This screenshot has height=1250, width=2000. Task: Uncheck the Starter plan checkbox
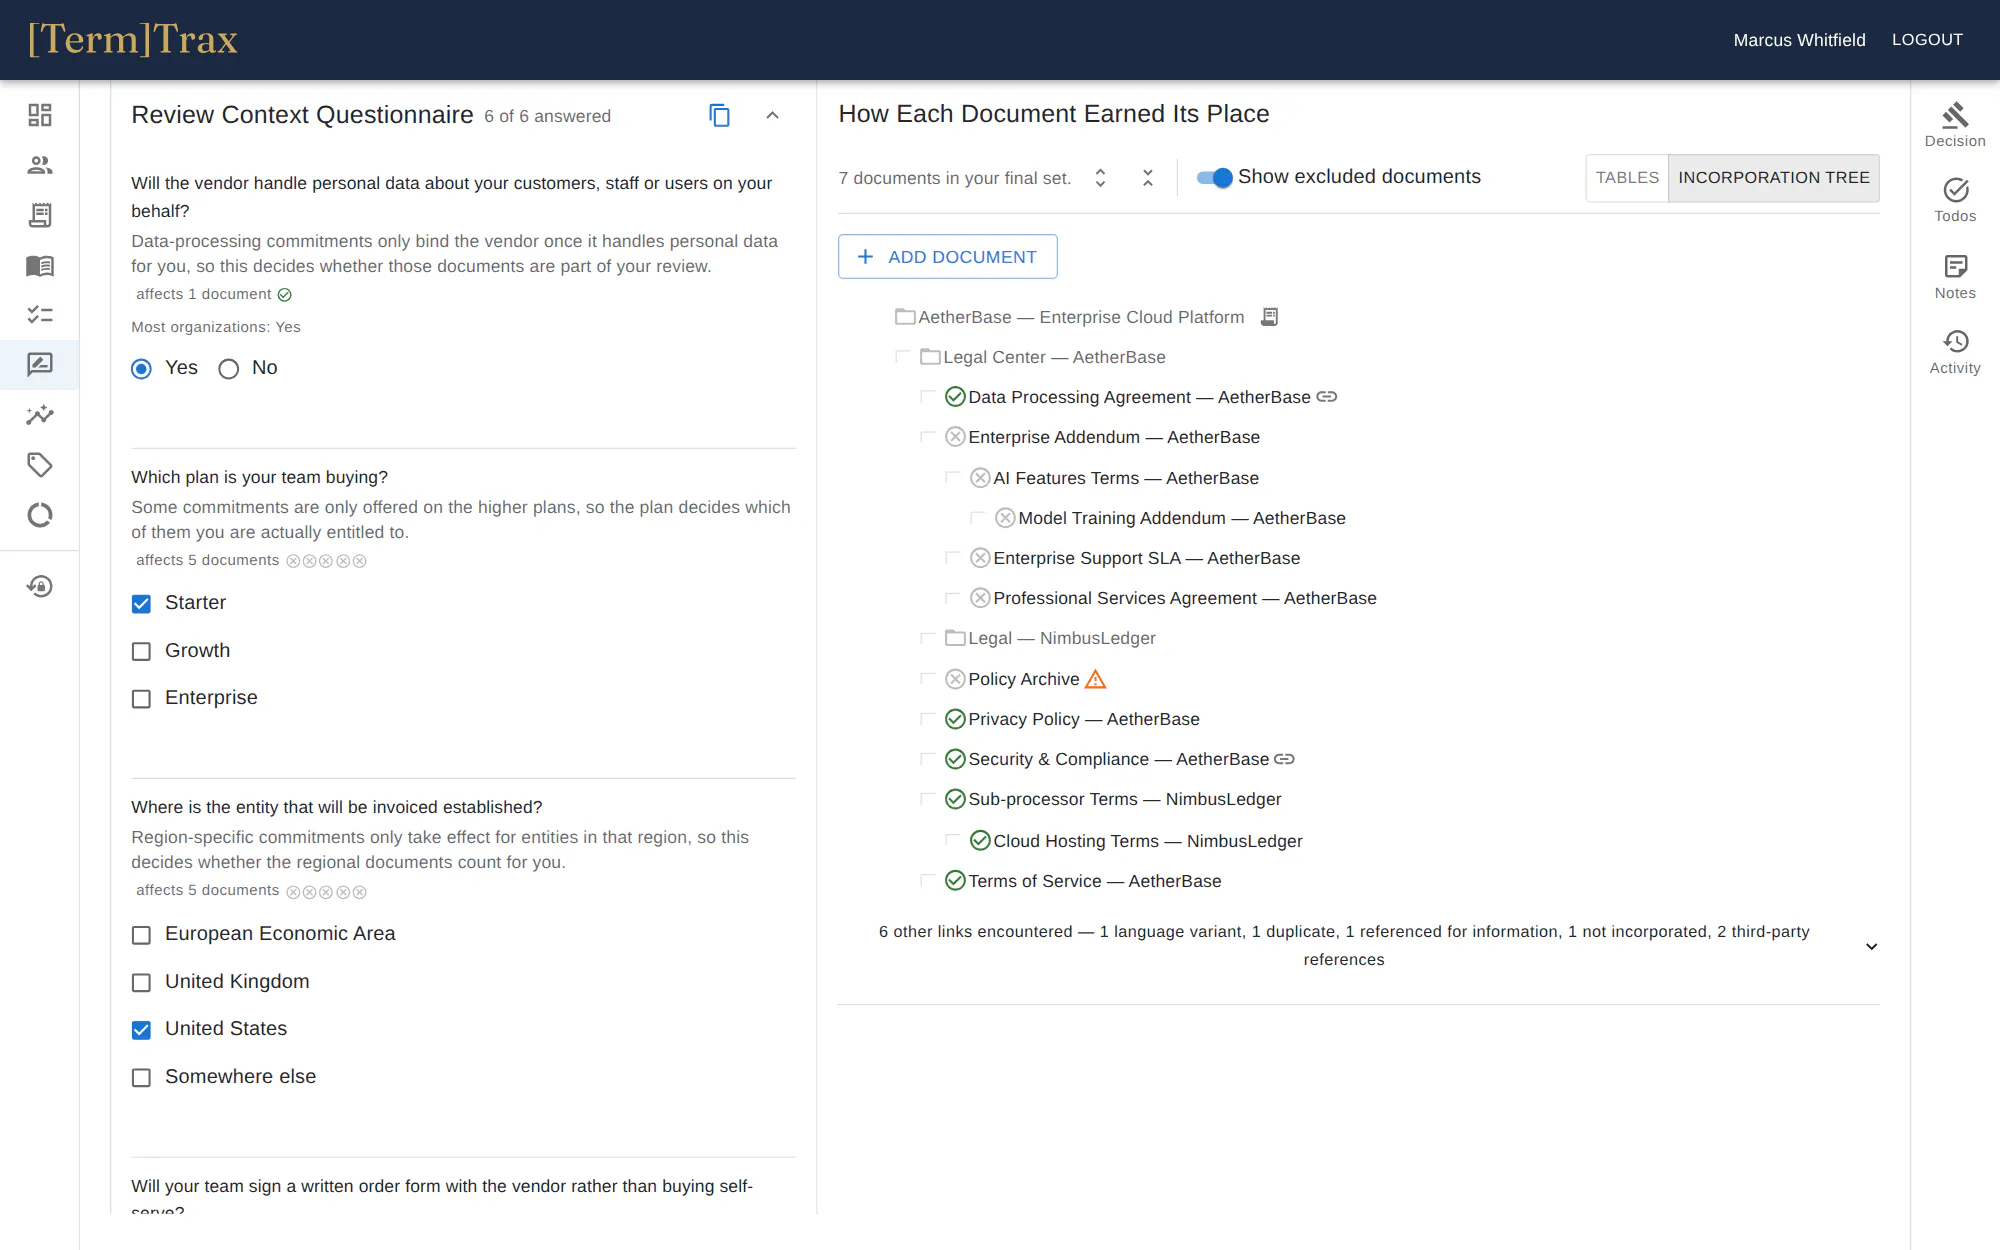142,604
